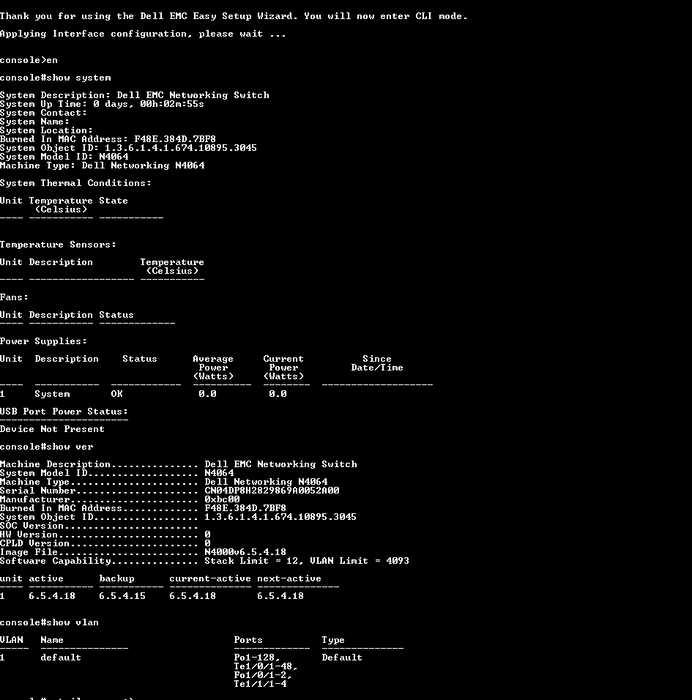The width and height of the screenshot is (692, 700).
Task: Select the MAC address F48E.384D.7BF8 in show system output
Action: click(175, 139)
